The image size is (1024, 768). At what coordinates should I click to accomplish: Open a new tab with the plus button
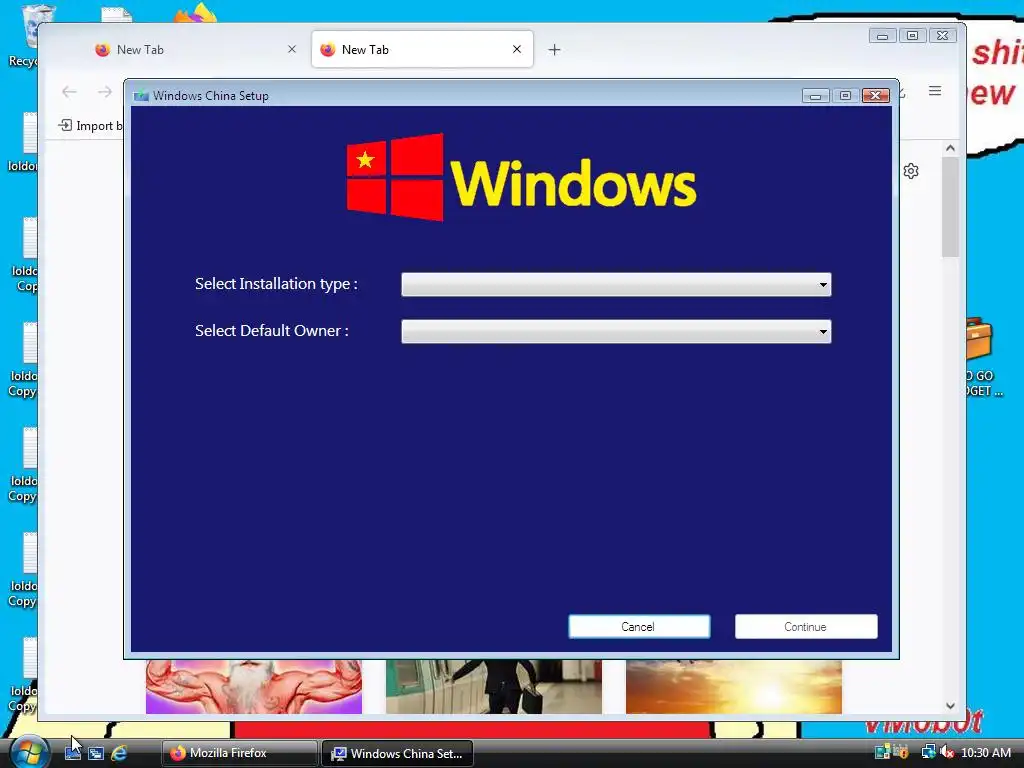(x=554, y=50)
